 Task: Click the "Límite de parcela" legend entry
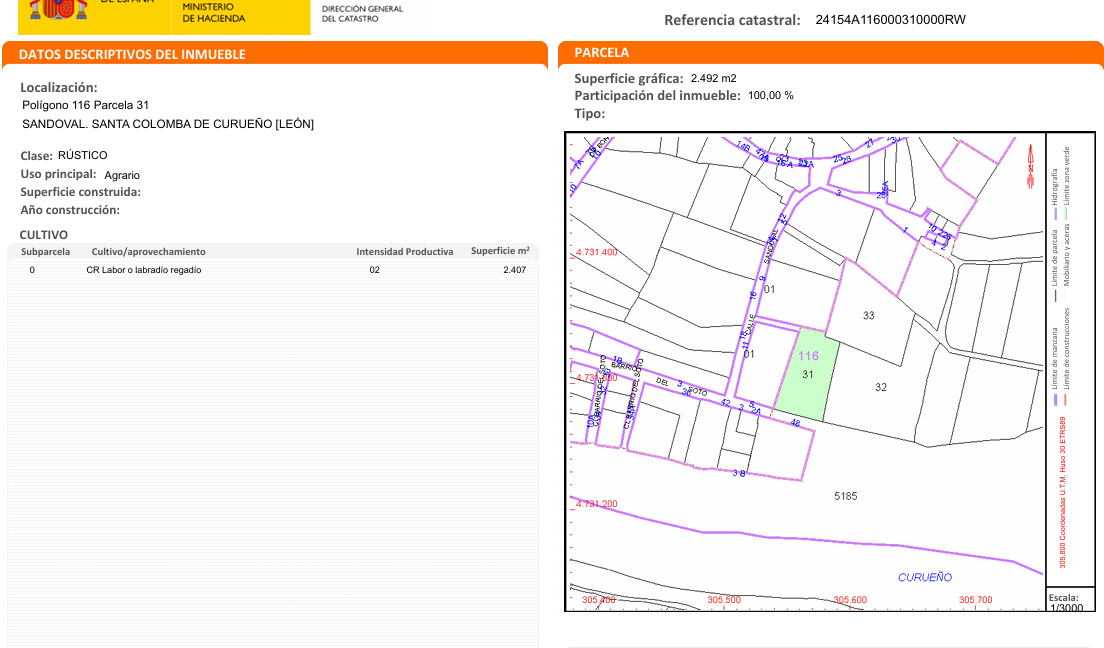(1055, 258)
